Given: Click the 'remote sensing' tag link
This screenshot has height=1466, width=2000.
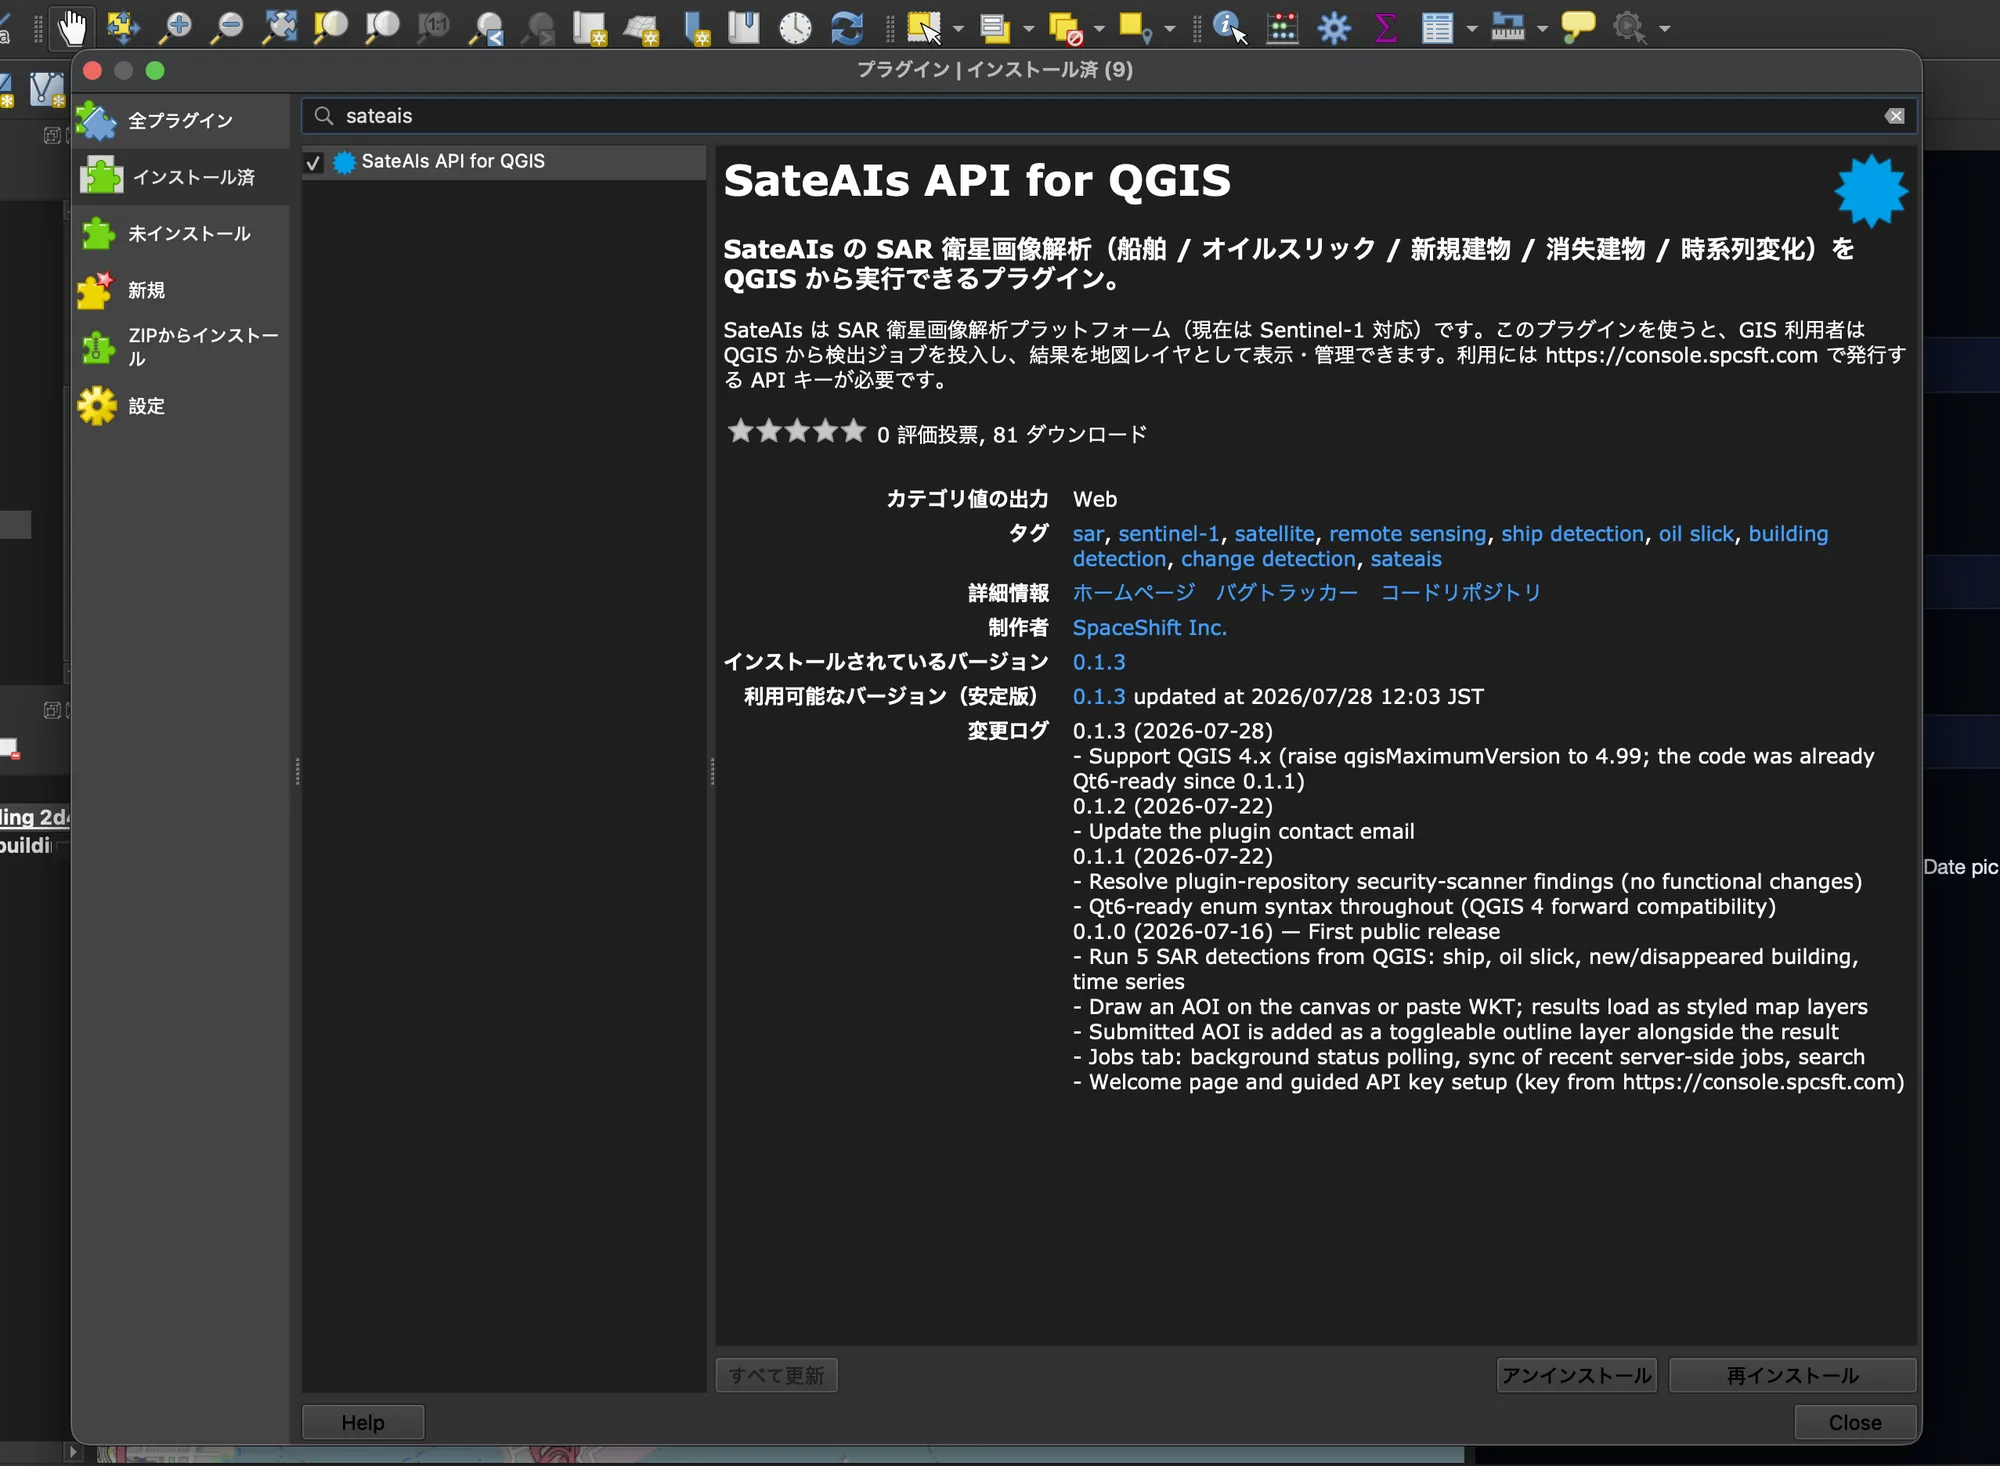Looking at the screenshot, I should (x=1407, y=534).
